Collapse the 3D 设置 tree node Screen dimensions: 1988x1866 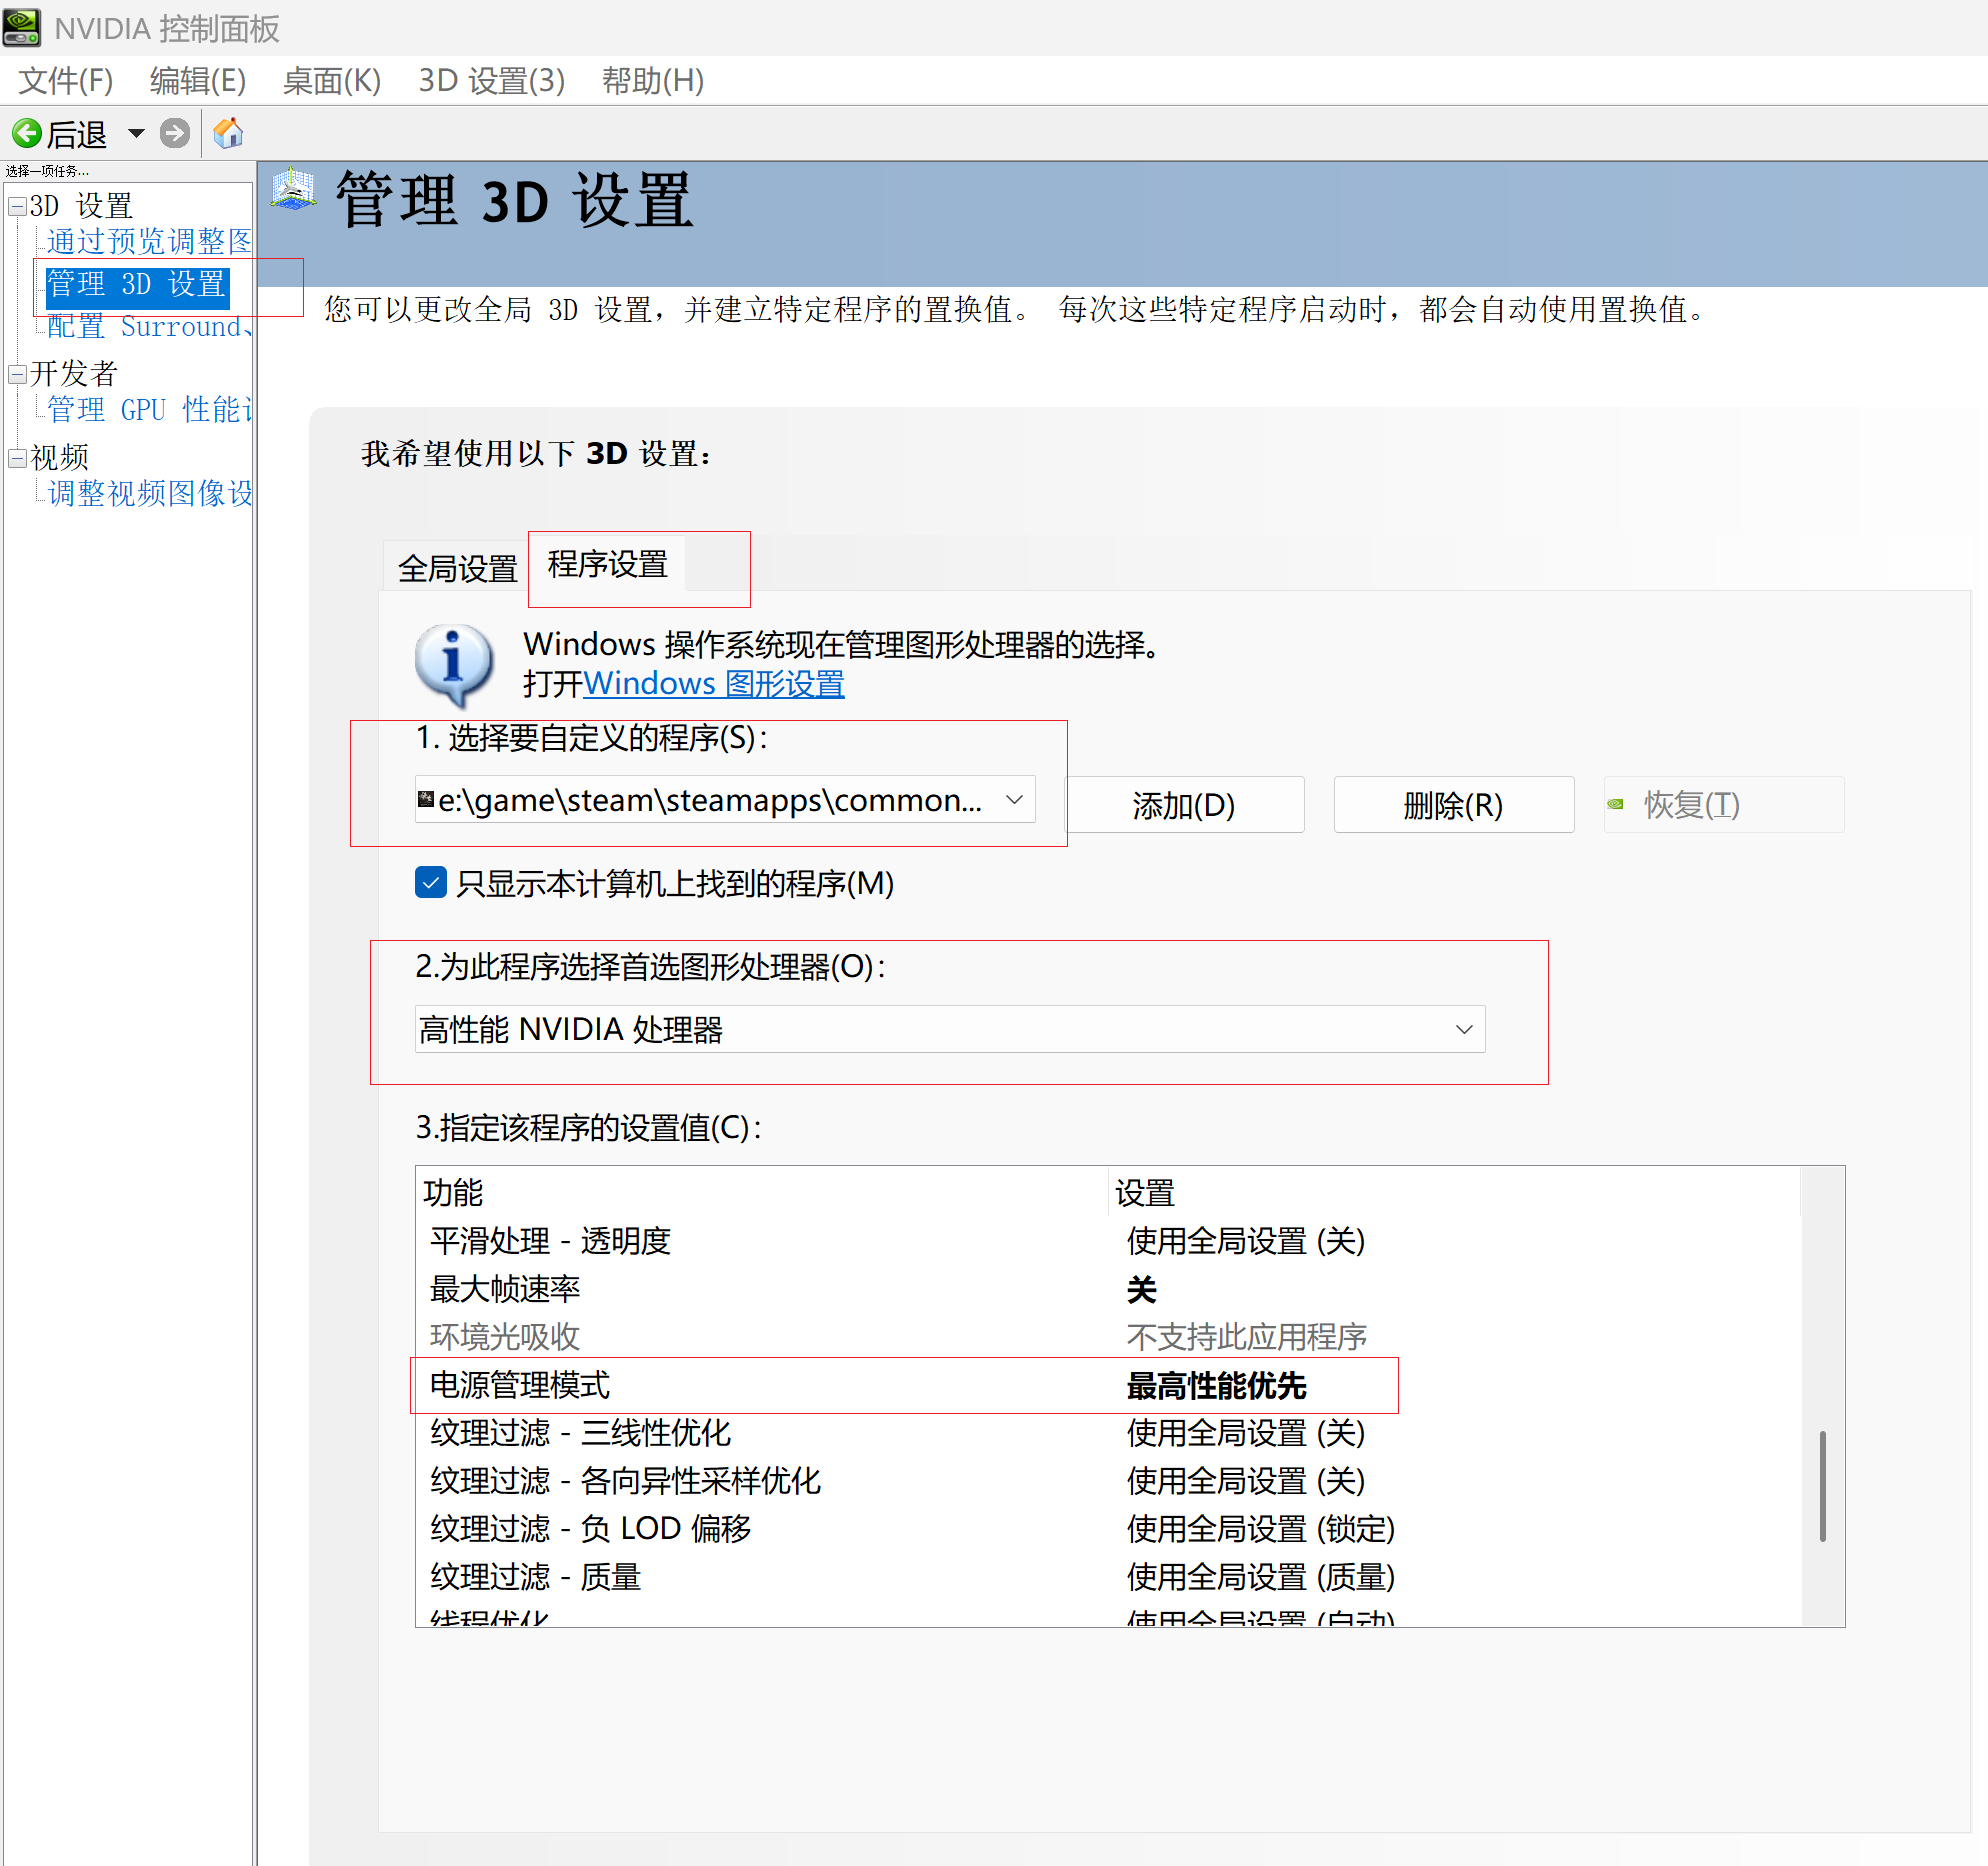coord(17,207)
